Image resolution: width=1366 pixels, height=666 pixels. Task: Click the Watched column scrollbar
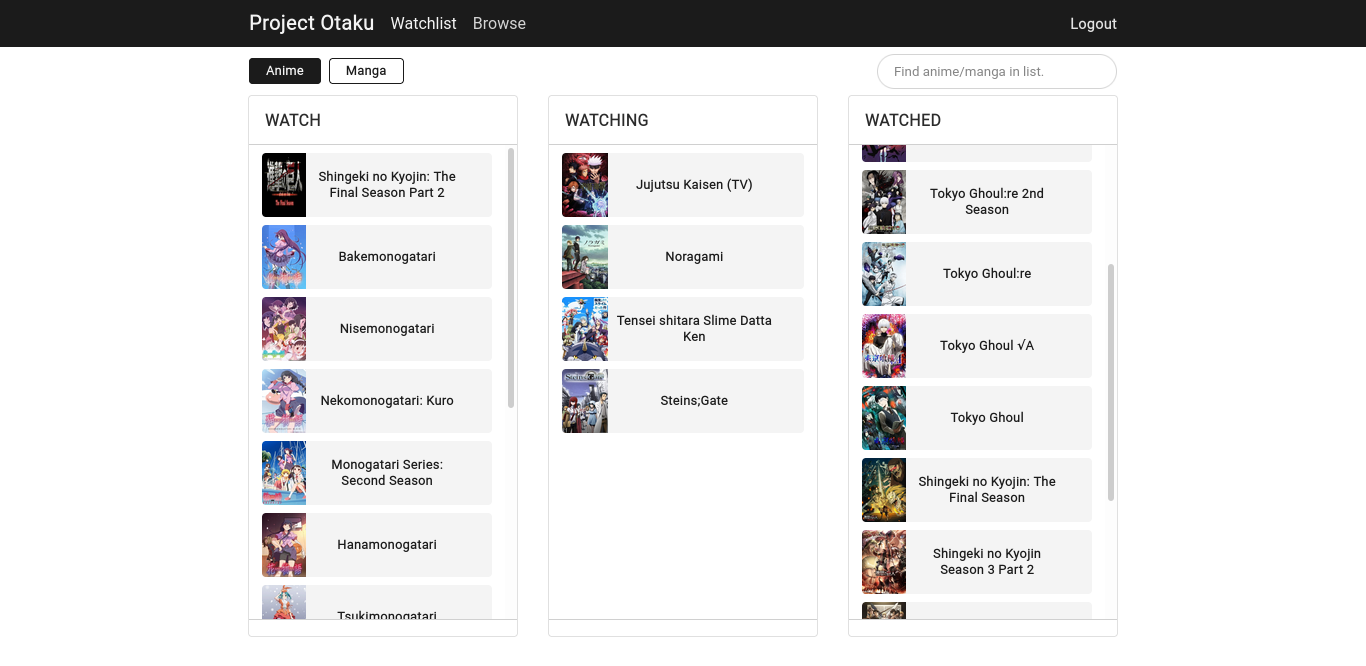(x=1111, y=382)
